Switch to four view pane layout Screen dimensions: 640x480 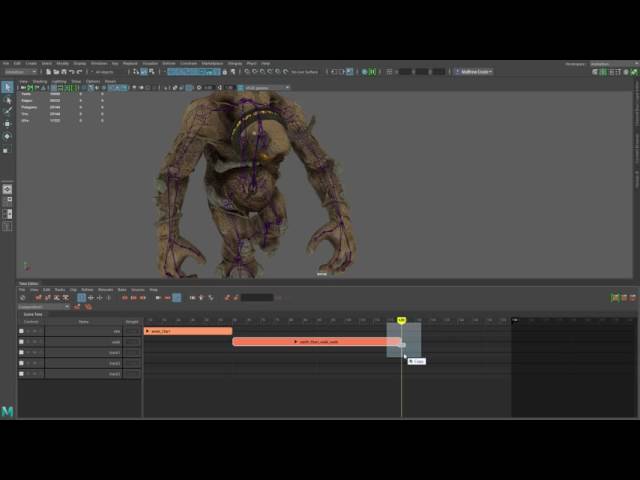7,201
